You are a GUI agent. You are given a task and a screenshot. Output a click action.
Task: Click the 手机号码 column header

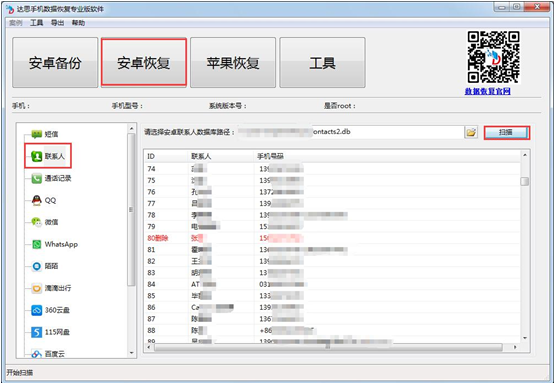pos(387,156)
